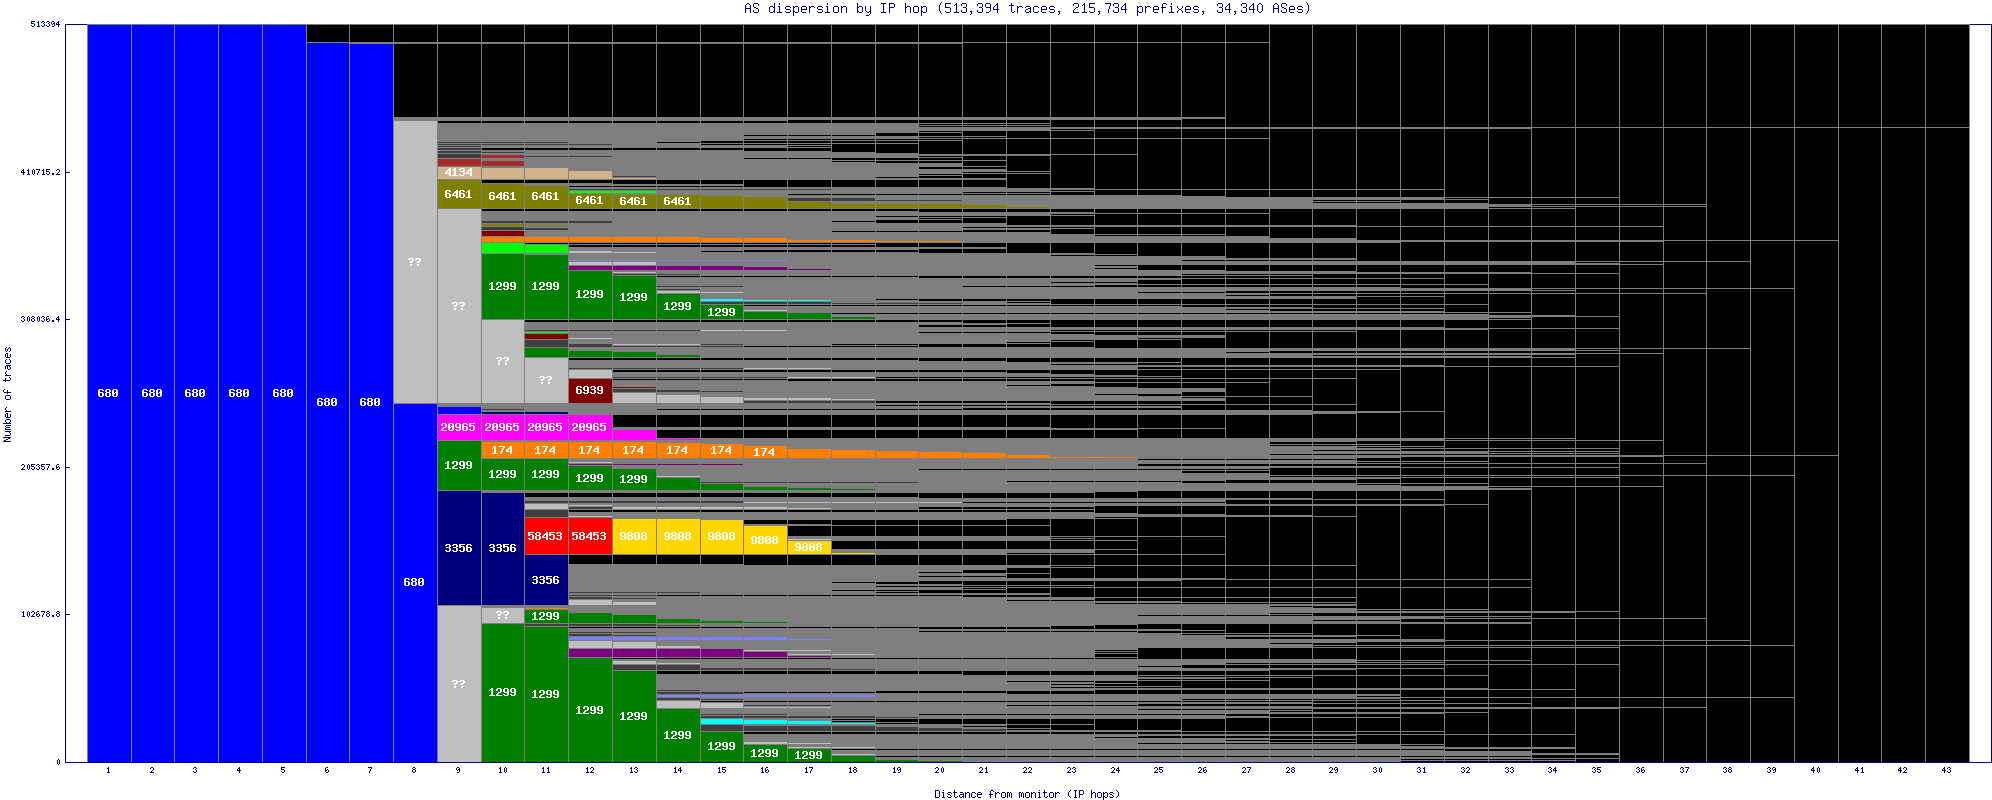Click the orange AS 174 block at hop 13
1992x800 pixels.
[634, 450]
